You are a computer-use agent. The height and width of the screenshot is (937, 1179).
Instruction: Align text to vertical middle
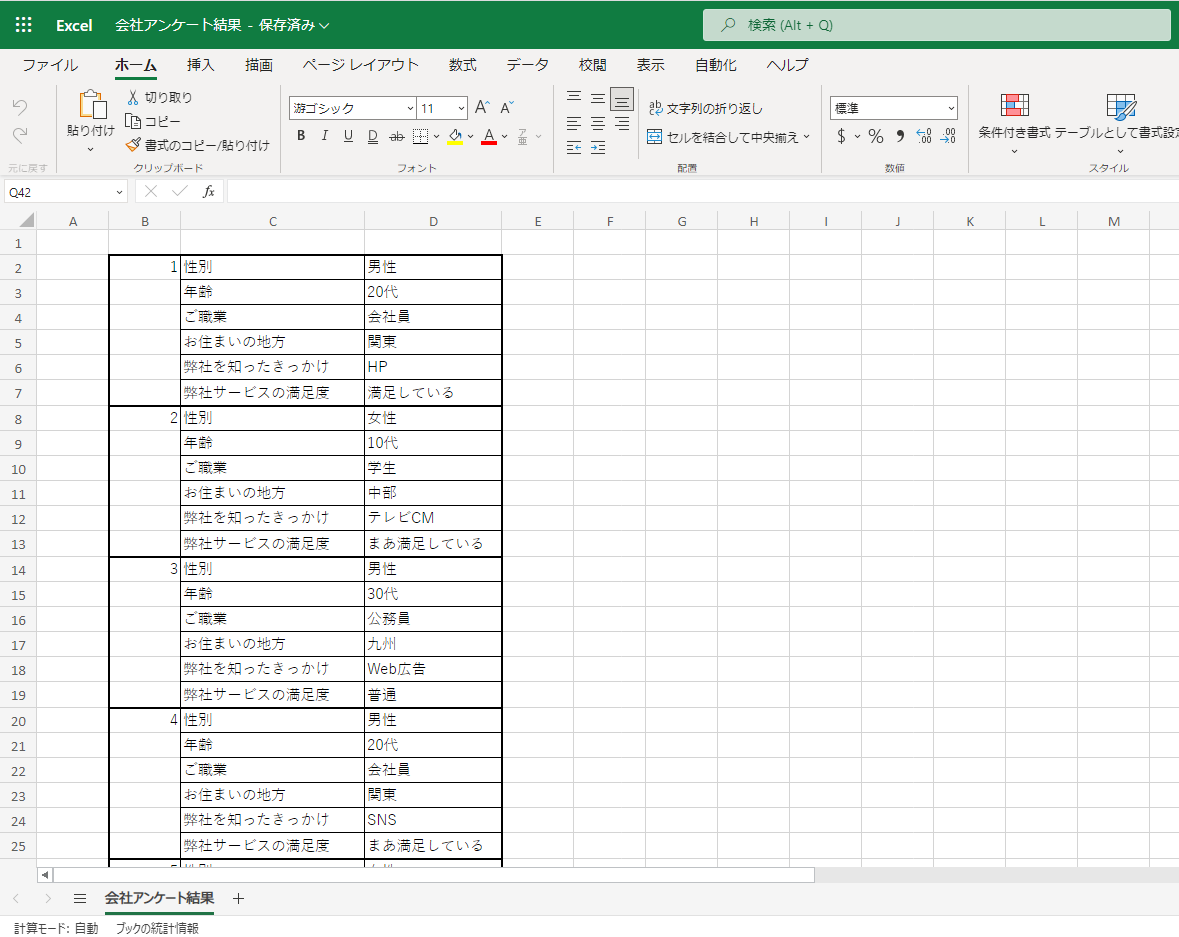[598, 98]
